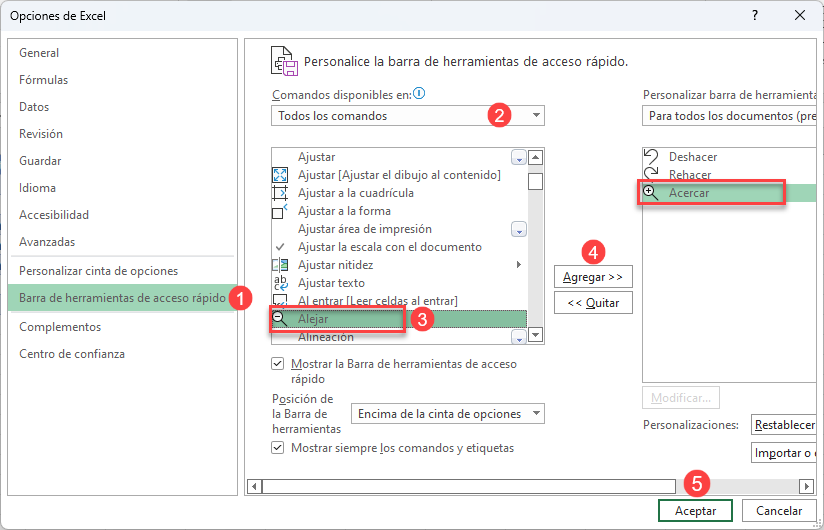The height and width of the screenshot is (530, 824).
Task: Click the Alejar zoom-out magnifier icon
Action: (280, 318)
